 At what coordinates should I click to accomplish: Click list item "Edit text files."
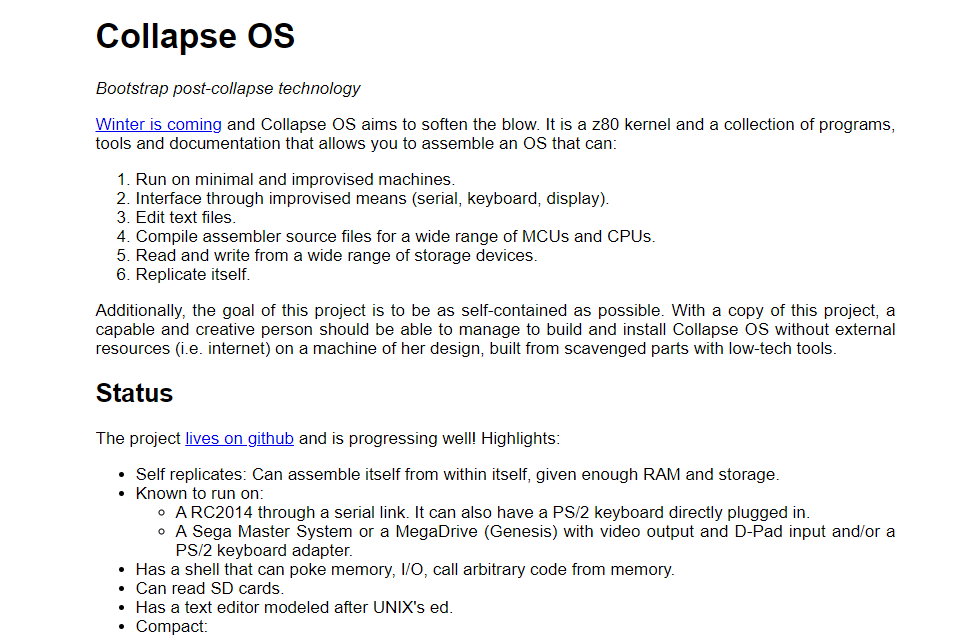point(186,218)
